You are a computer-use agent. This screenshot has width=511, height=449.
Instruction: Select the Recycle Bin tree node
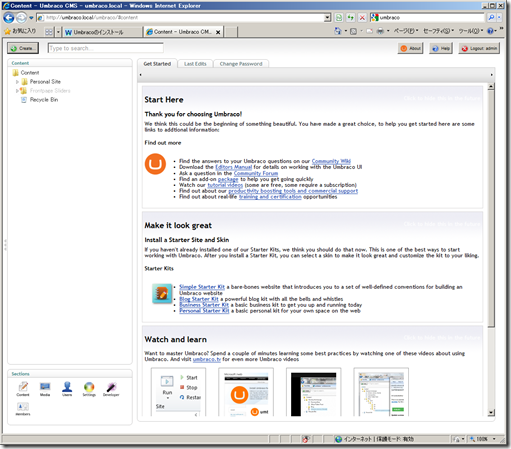pos(44,100)
